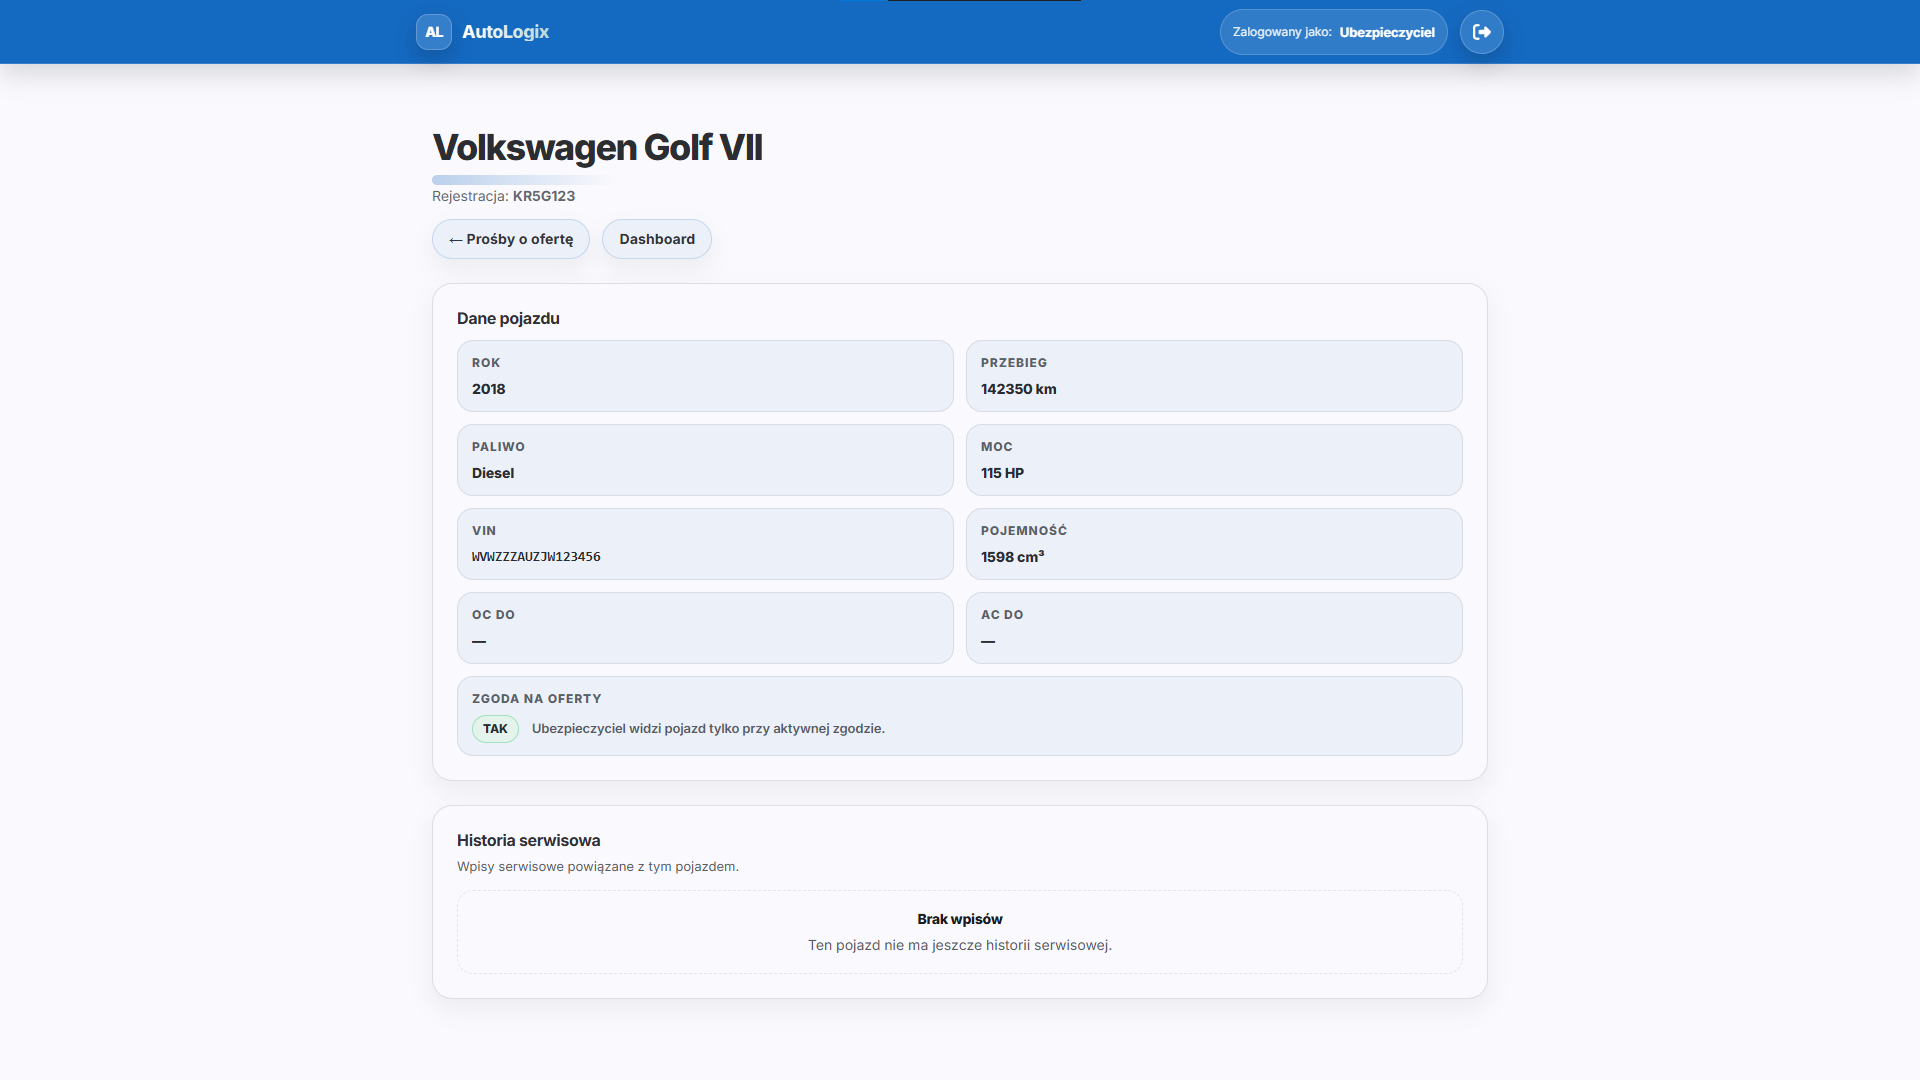The width and height of the screenshot is (1920, 1080).
Task: Click capacity value 1598 cm³
Action: pos(1012,557)
